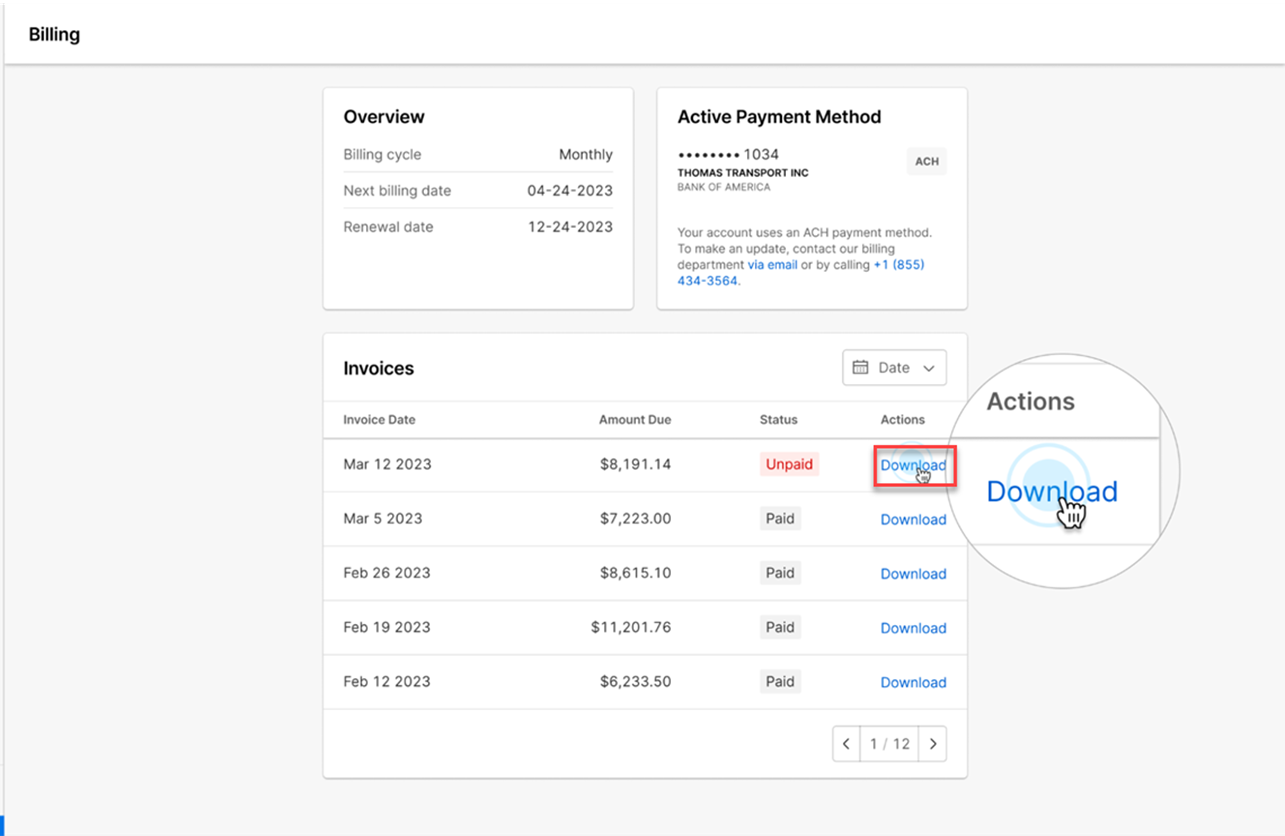
Task: Click the Paid badge for Mar 5 2023
Action: click(x=780, y=518)
